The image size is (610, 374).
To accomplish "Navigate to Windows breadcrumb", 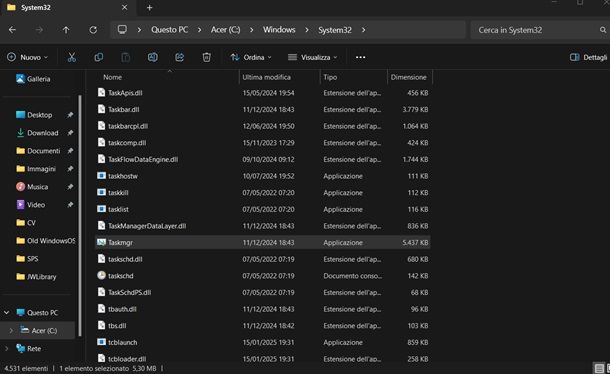I will 279,30.
